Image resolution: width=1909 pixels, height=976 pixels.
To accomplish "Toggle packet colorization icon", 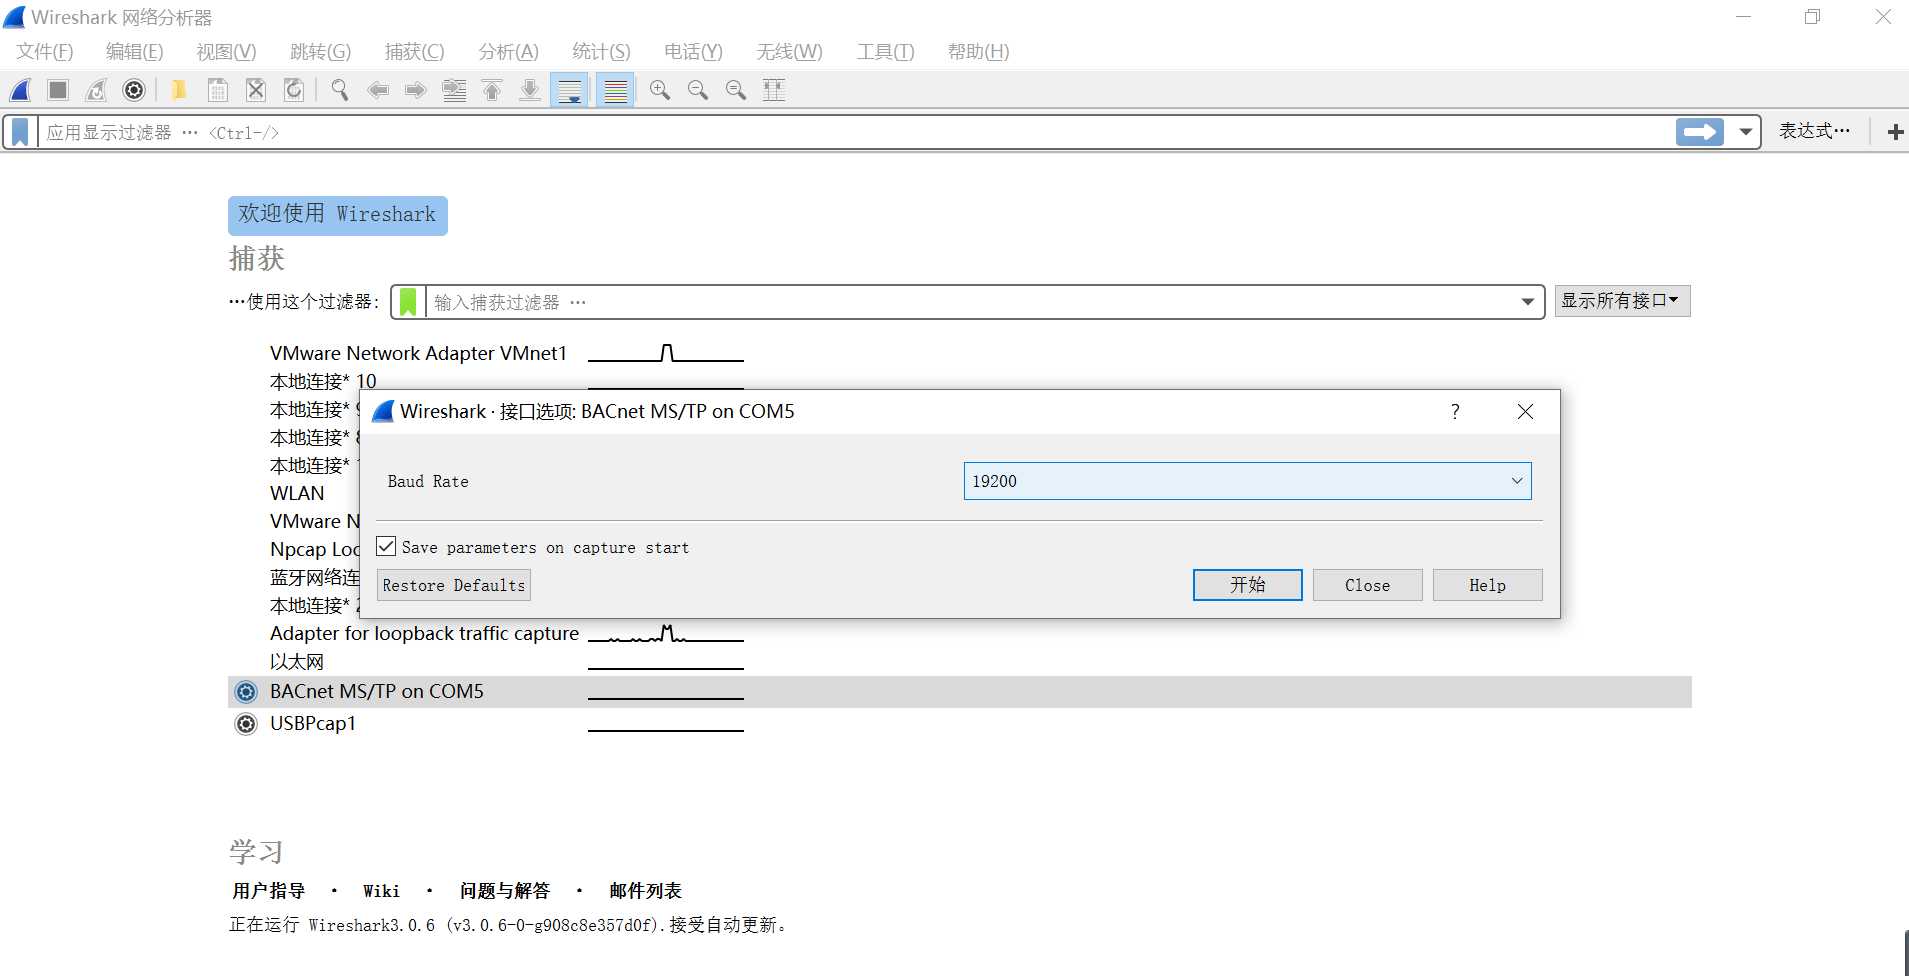I will coord(615,90).
